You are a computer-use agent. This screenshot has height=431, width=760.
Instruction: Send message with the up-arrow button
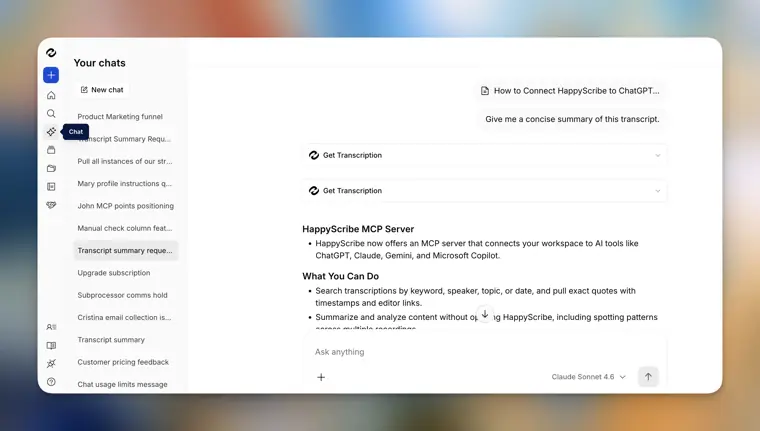pyautogui.click(x=648, y=377)
